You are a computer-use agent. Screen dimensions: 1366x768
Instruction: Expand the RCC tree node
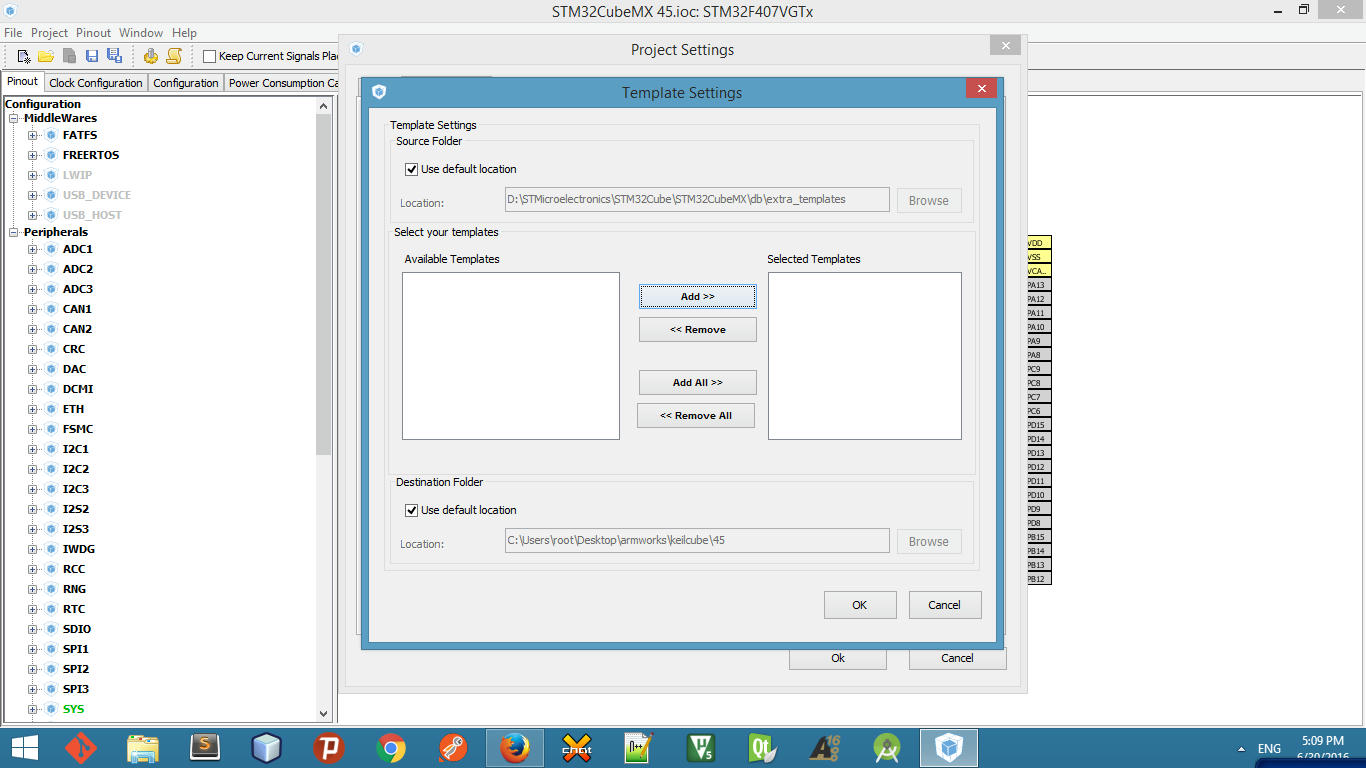tap(32, 569)
